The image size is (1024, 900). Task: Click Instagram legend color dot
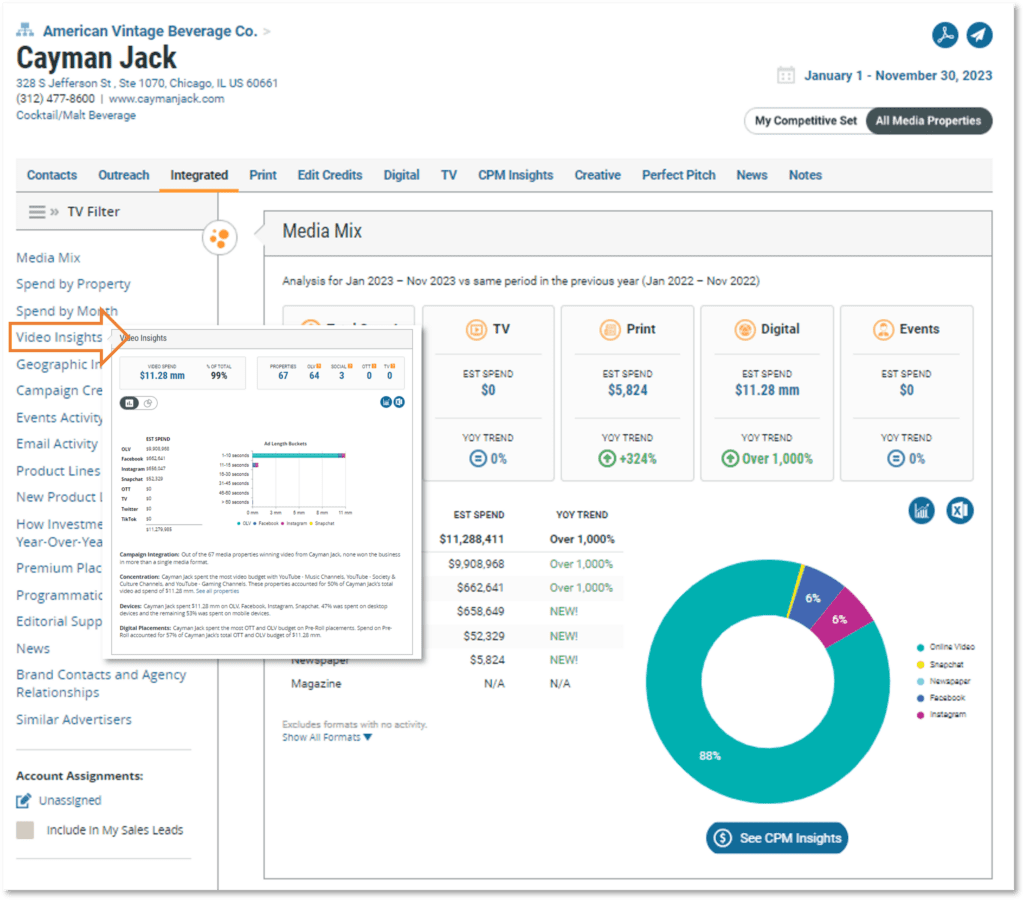click(x=920, y=715)
